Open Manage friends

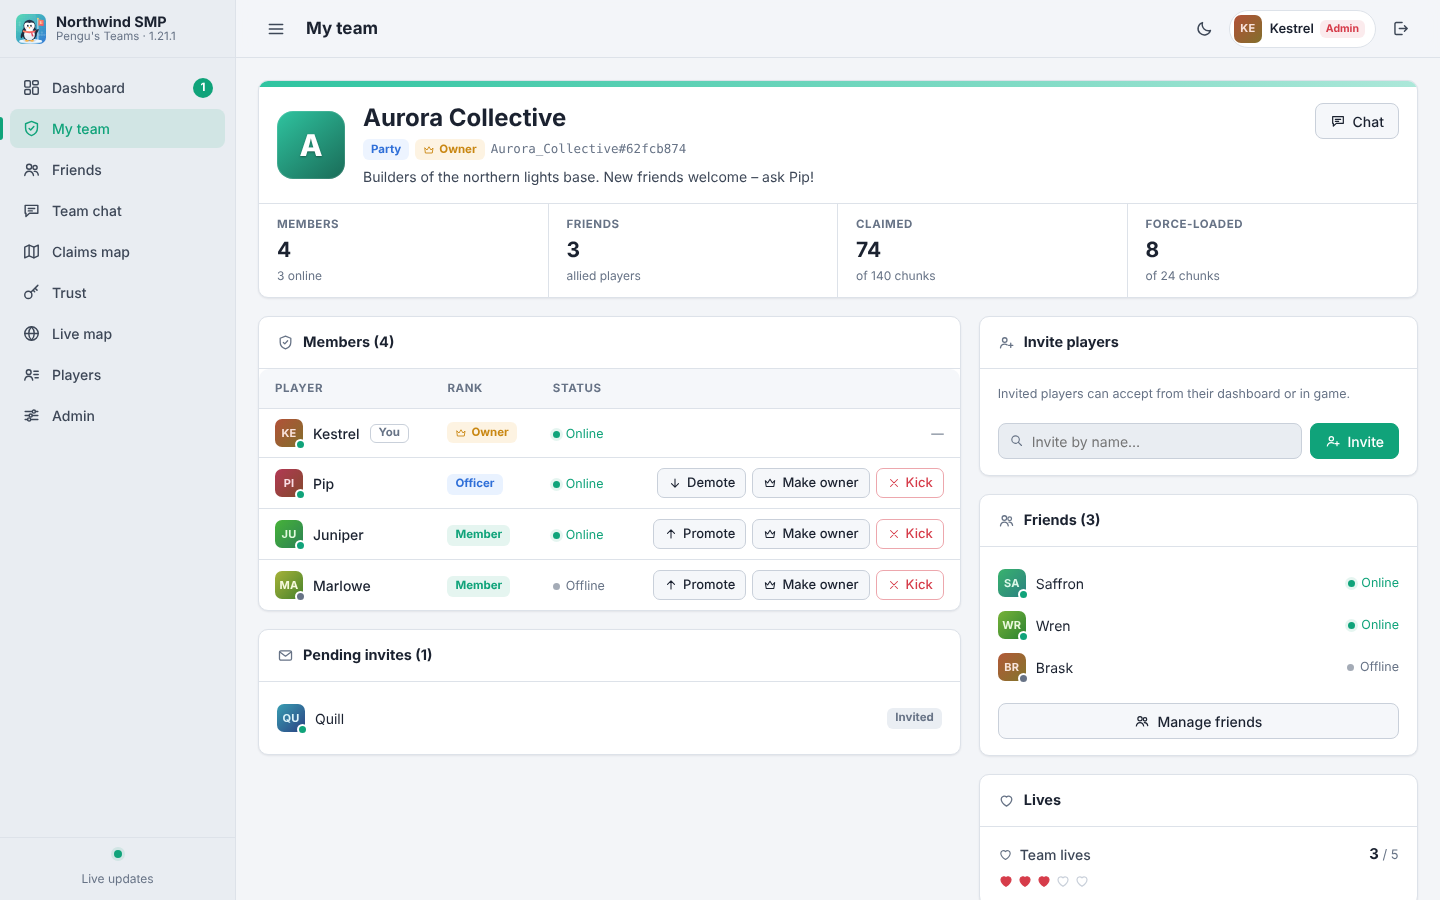pos(1198,721)
